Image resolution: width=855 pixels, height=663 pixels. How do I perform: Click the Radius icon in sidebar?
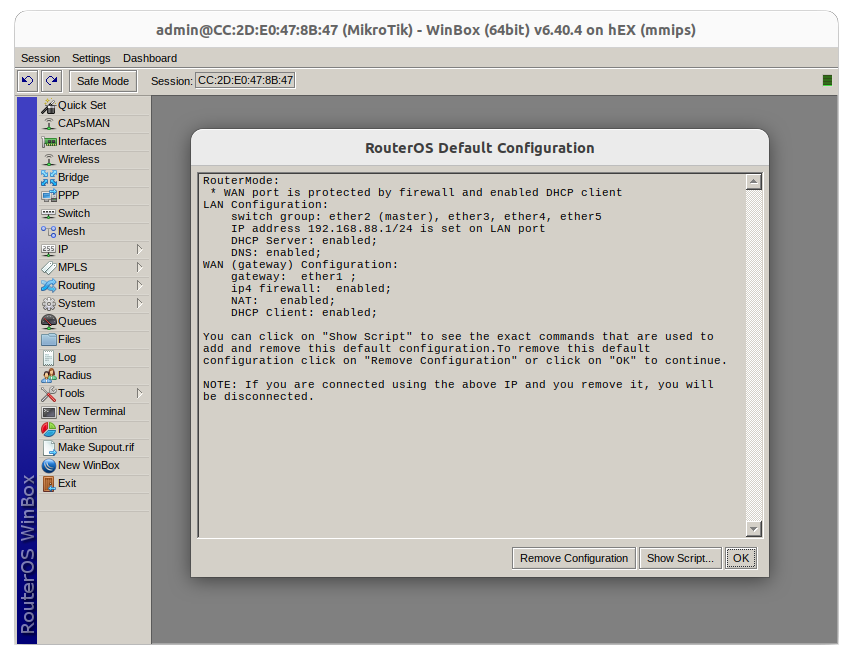[x=49, y=376]
